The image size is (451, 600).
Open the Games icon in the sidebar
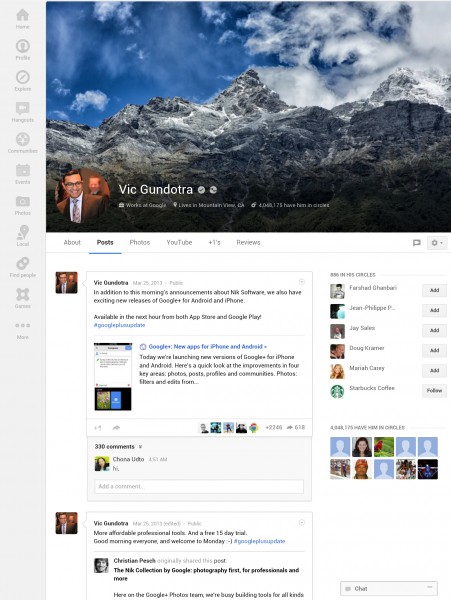[23, 294]
